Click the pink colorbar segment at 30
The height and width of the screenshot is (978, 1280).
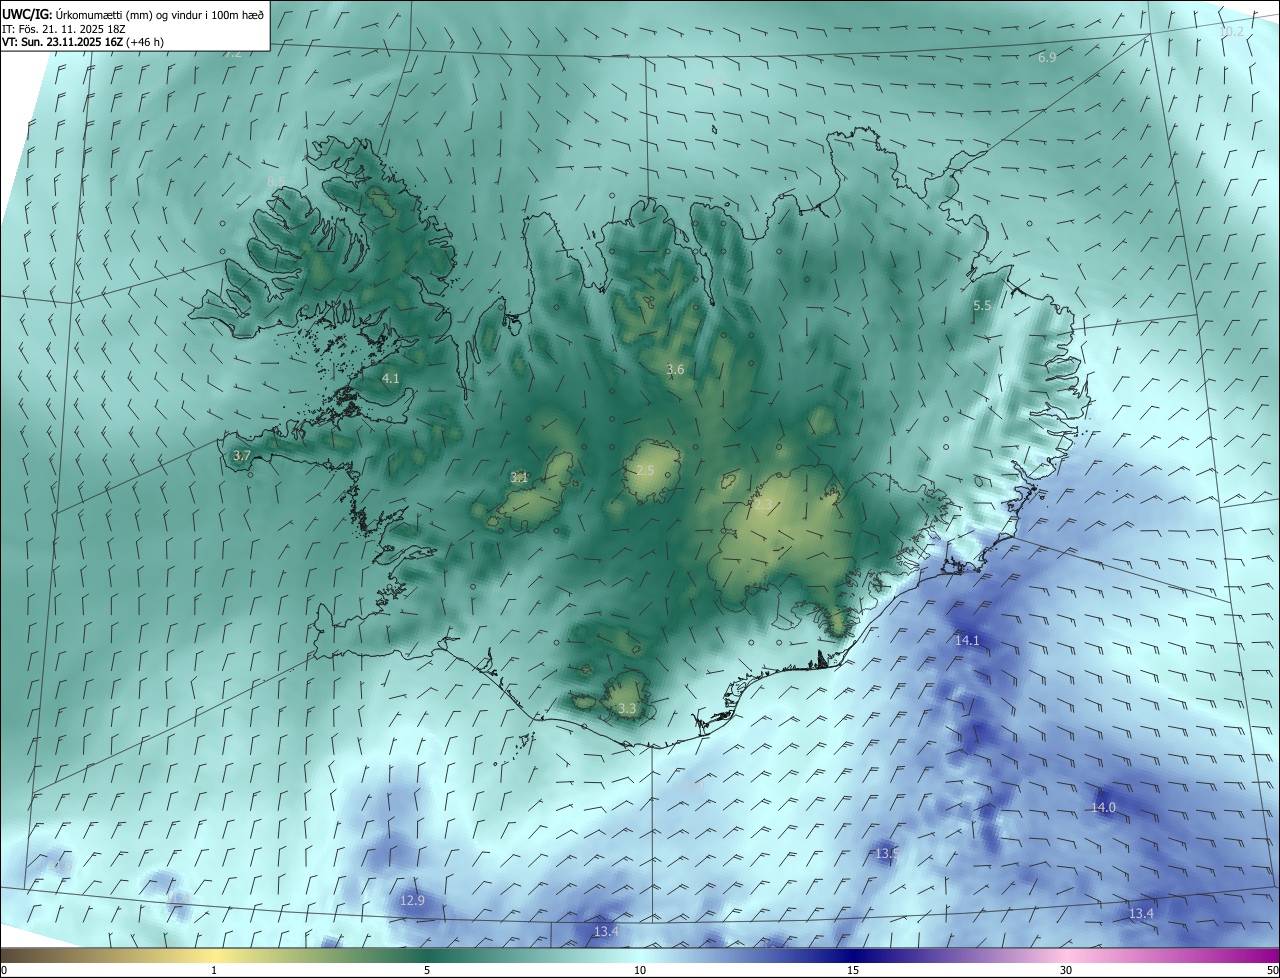tap(1066, 955)
